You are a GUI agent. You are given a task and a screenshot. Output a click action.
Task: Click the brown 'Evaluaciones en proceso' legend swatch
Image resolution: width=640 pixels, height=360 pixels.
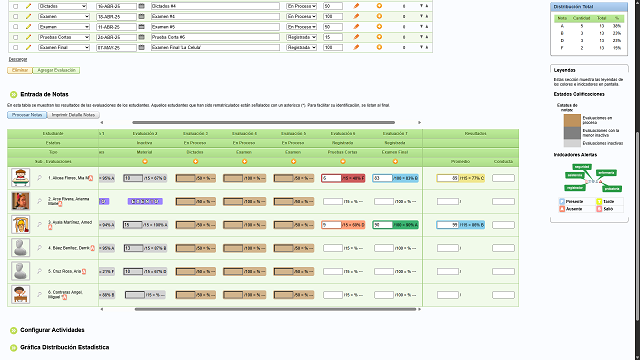572,121
